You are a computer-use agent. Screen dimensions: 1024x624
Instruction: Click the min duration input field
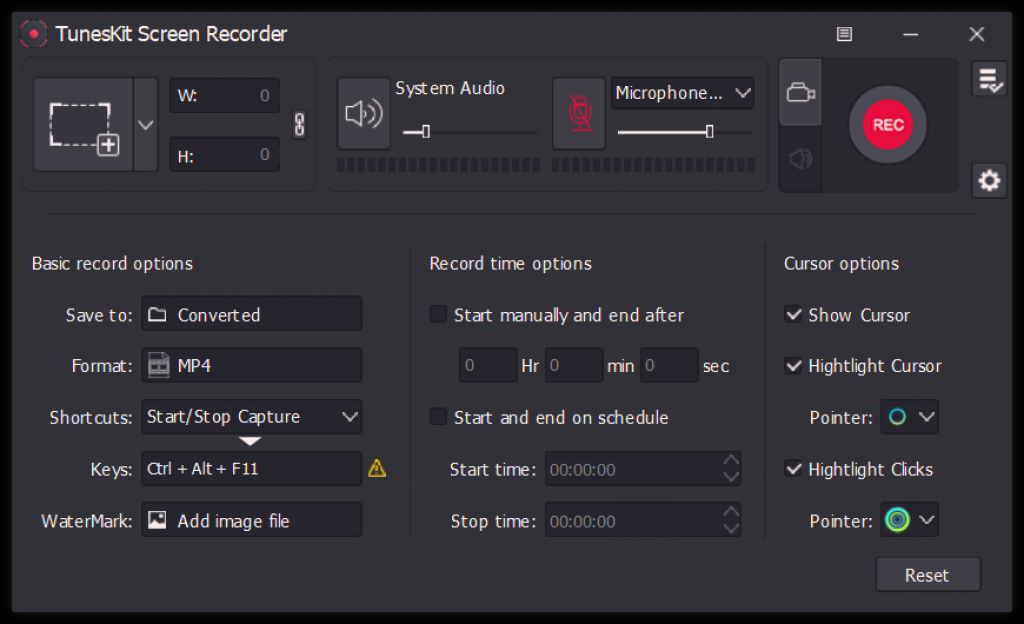573,366
